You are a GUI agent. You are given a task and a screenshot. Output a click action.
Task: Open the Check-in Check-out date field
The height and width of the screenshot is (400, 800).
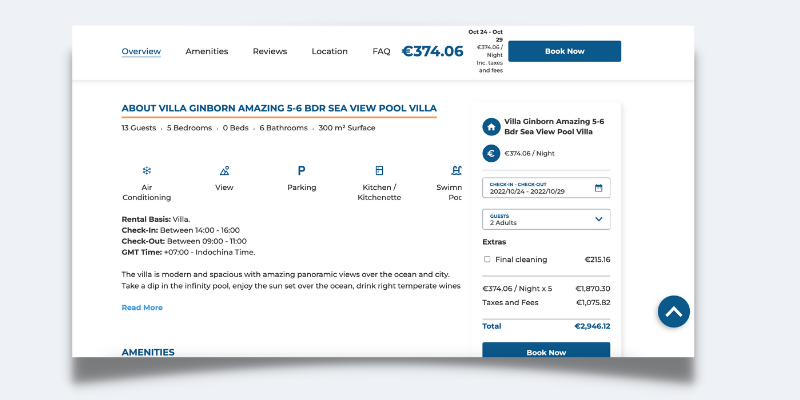[546, 188]
